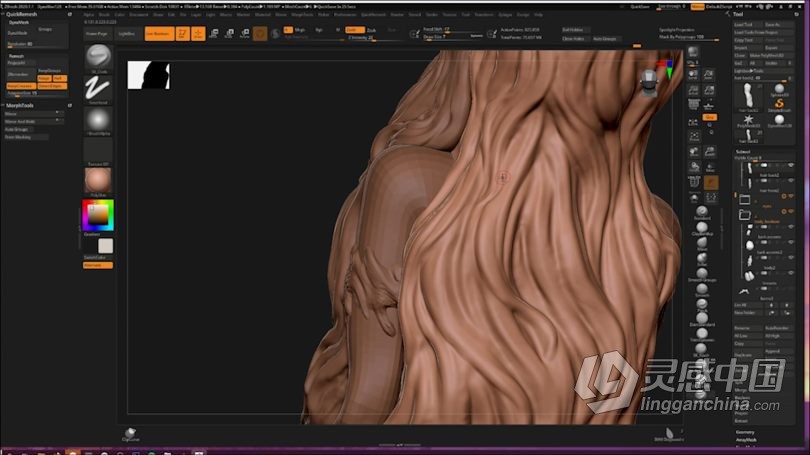Select the PolyMesh3D star tool thumbnail

[x=748, y=121]
